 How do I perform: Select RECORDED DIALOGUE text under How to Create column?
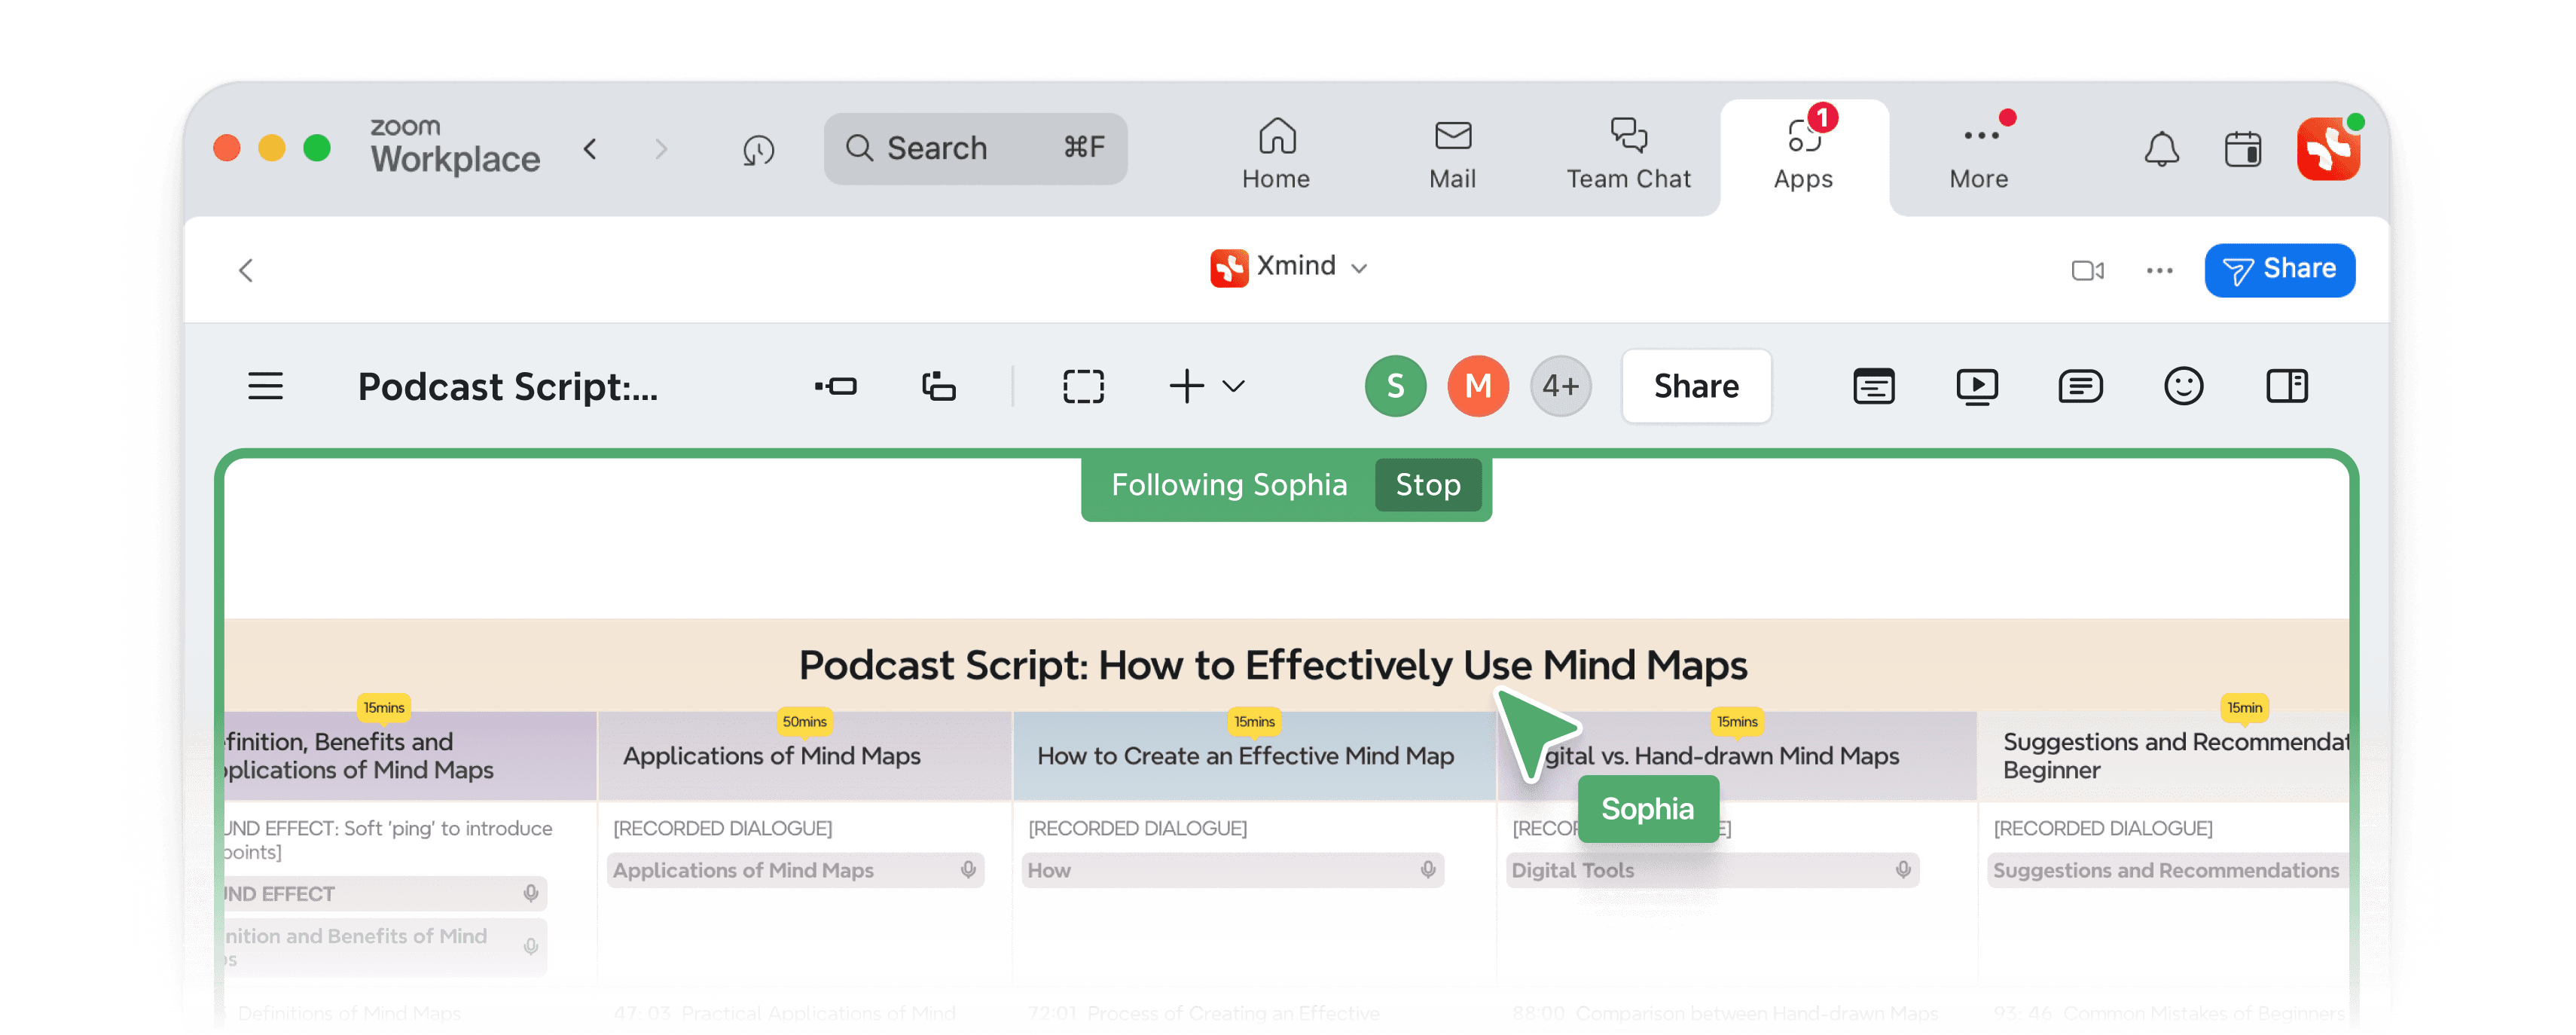[x=1137, y=828]
